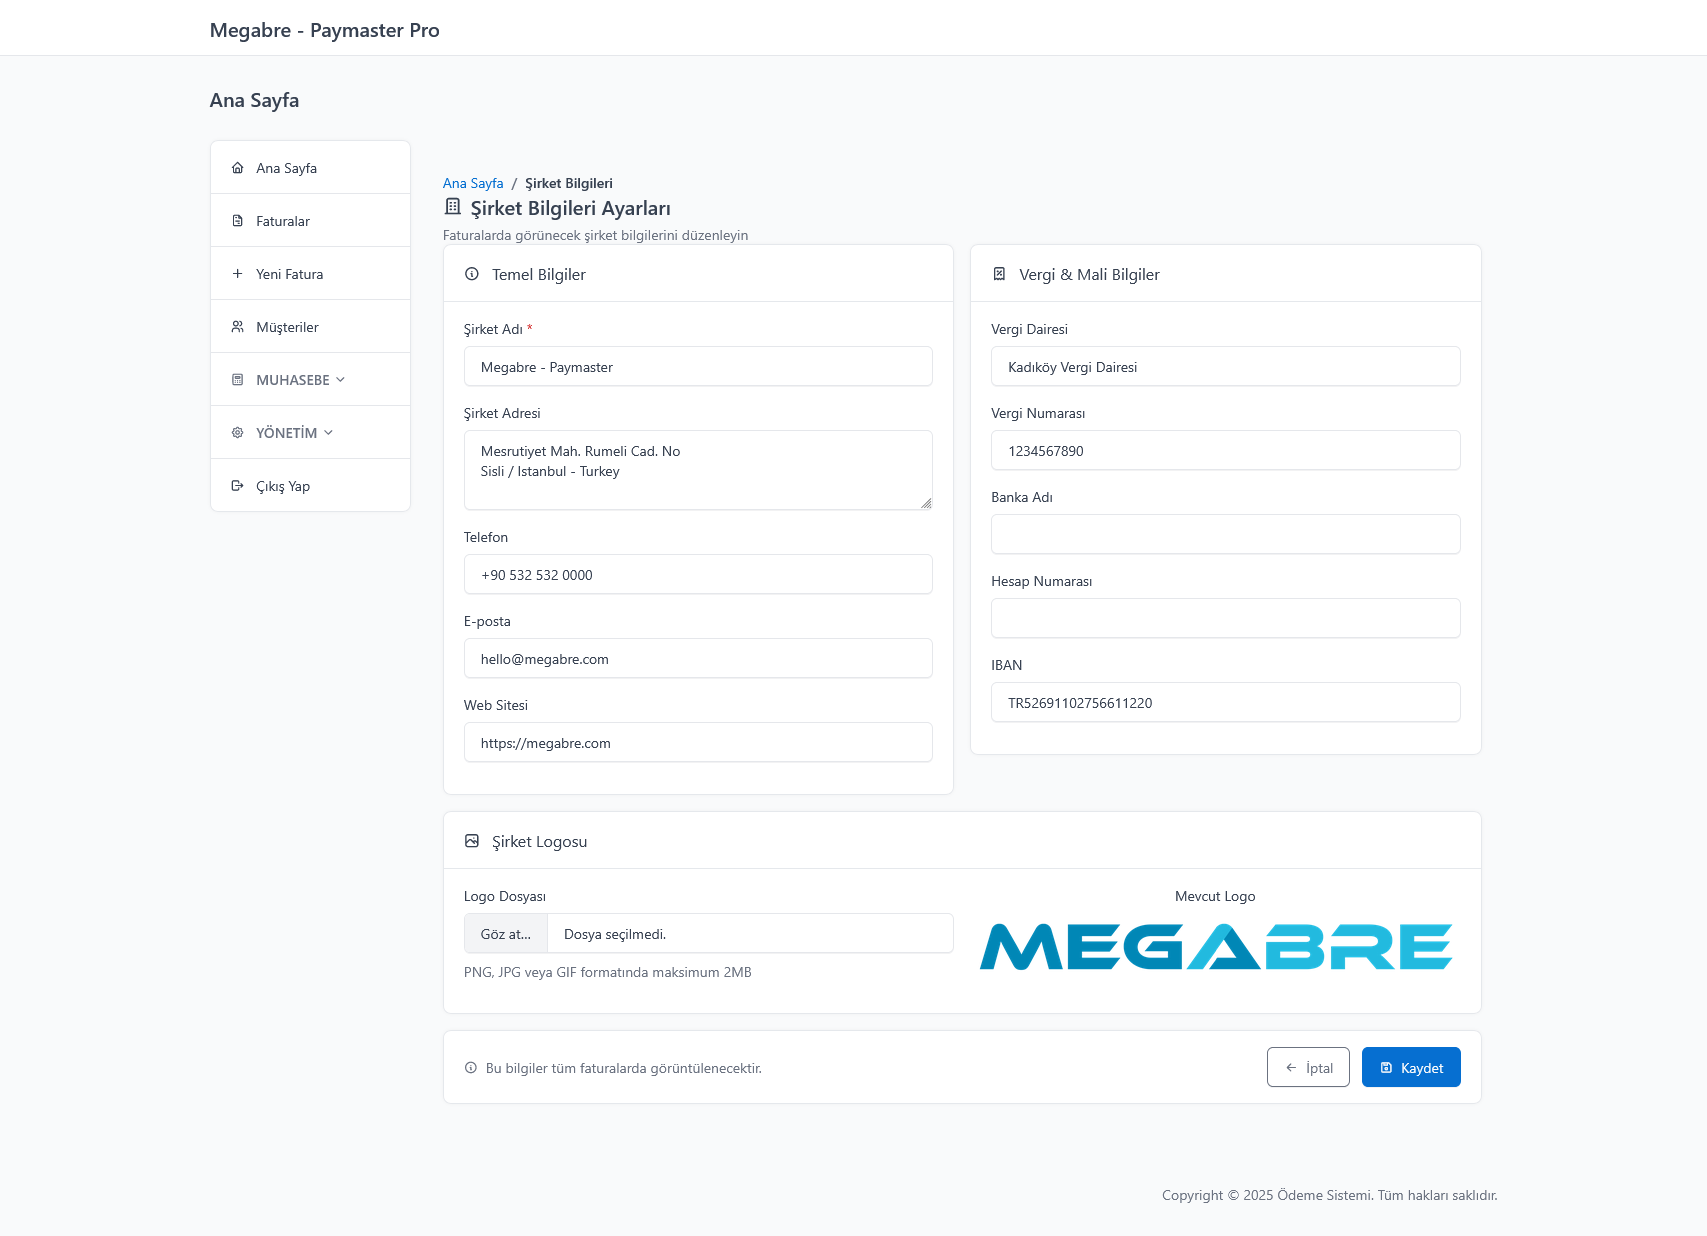
Task: Click the plus icon for Yeni Fatura
Action: click(x=237, y=274)
